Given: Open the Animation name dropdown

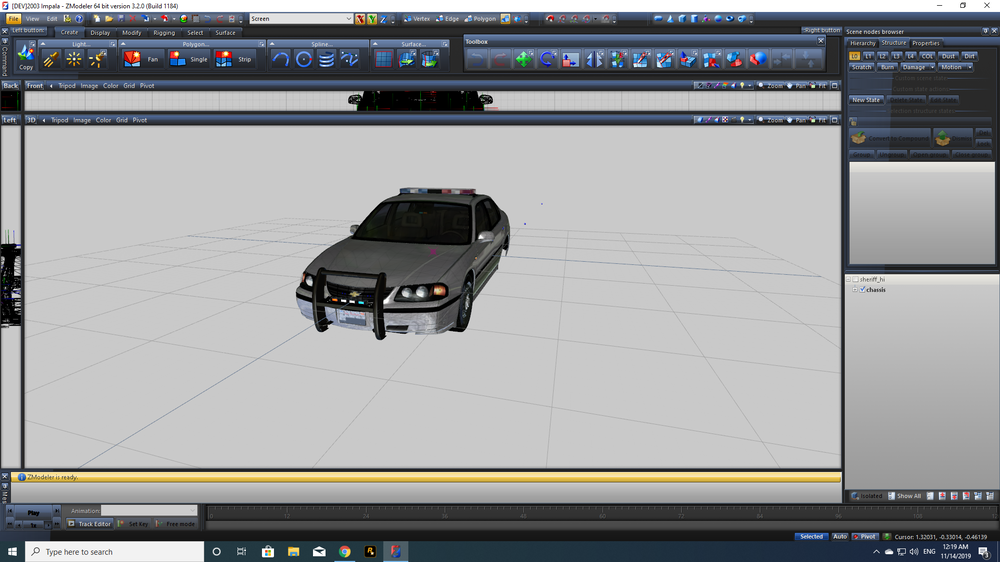Looking at the screenshot, I should [150, 511].
